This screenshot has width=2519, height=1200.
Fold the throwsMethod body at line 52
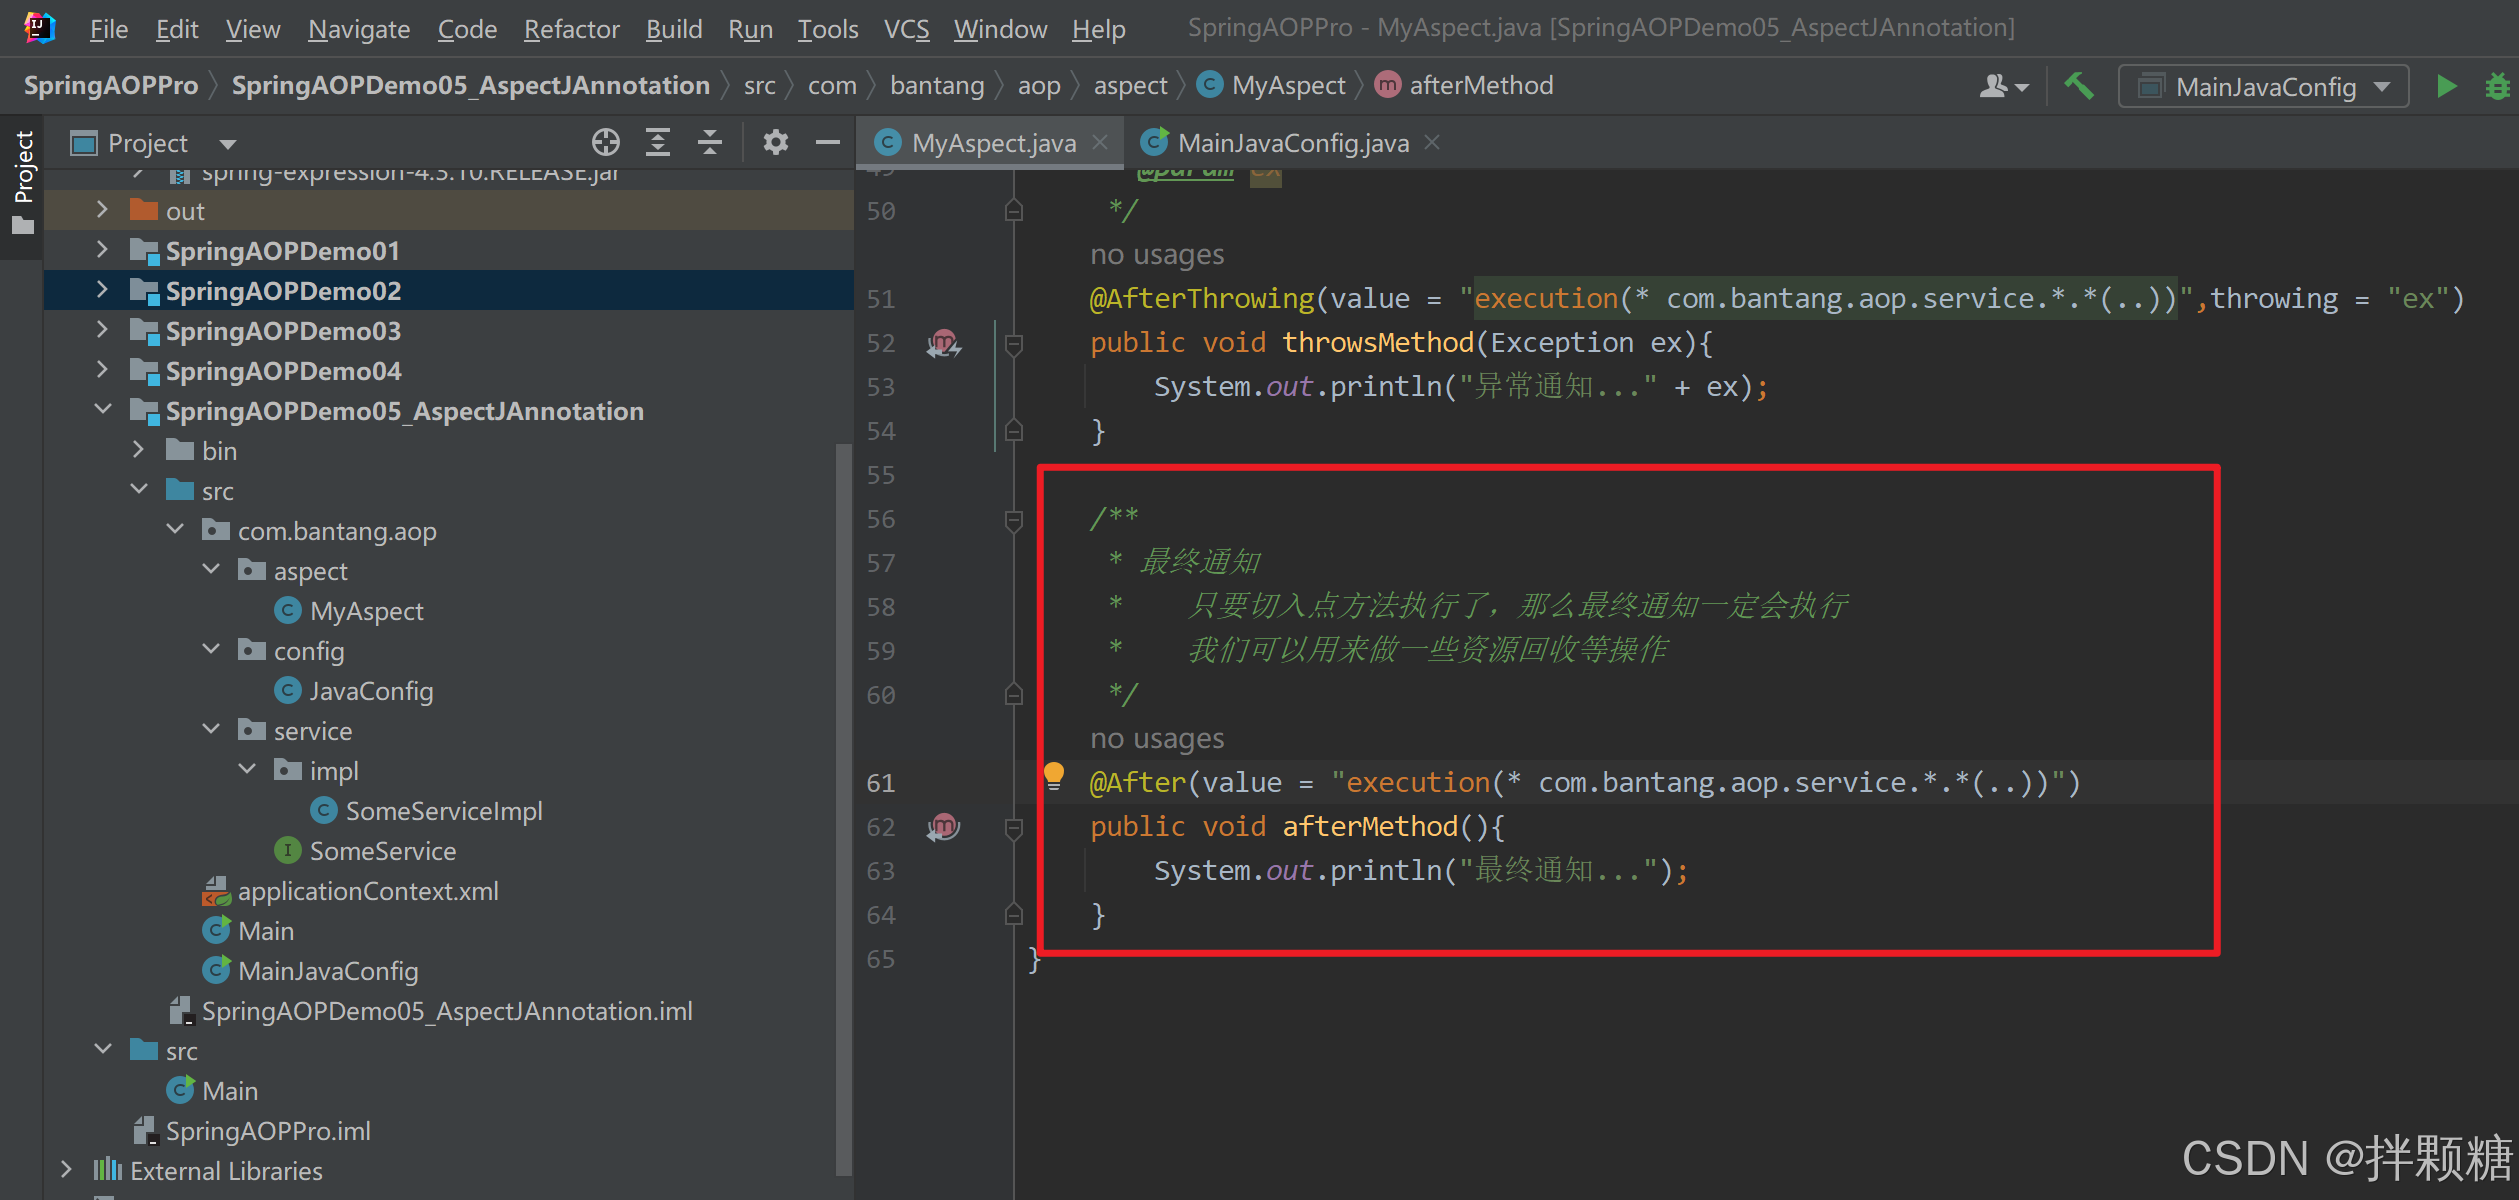(1013, 343)
